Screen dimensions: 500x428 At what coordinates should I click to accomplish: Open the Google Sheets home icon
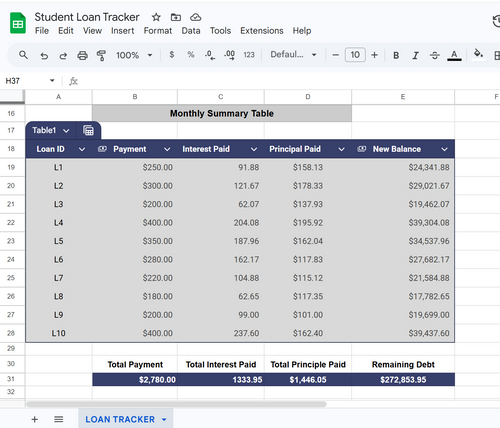[18, 23]
